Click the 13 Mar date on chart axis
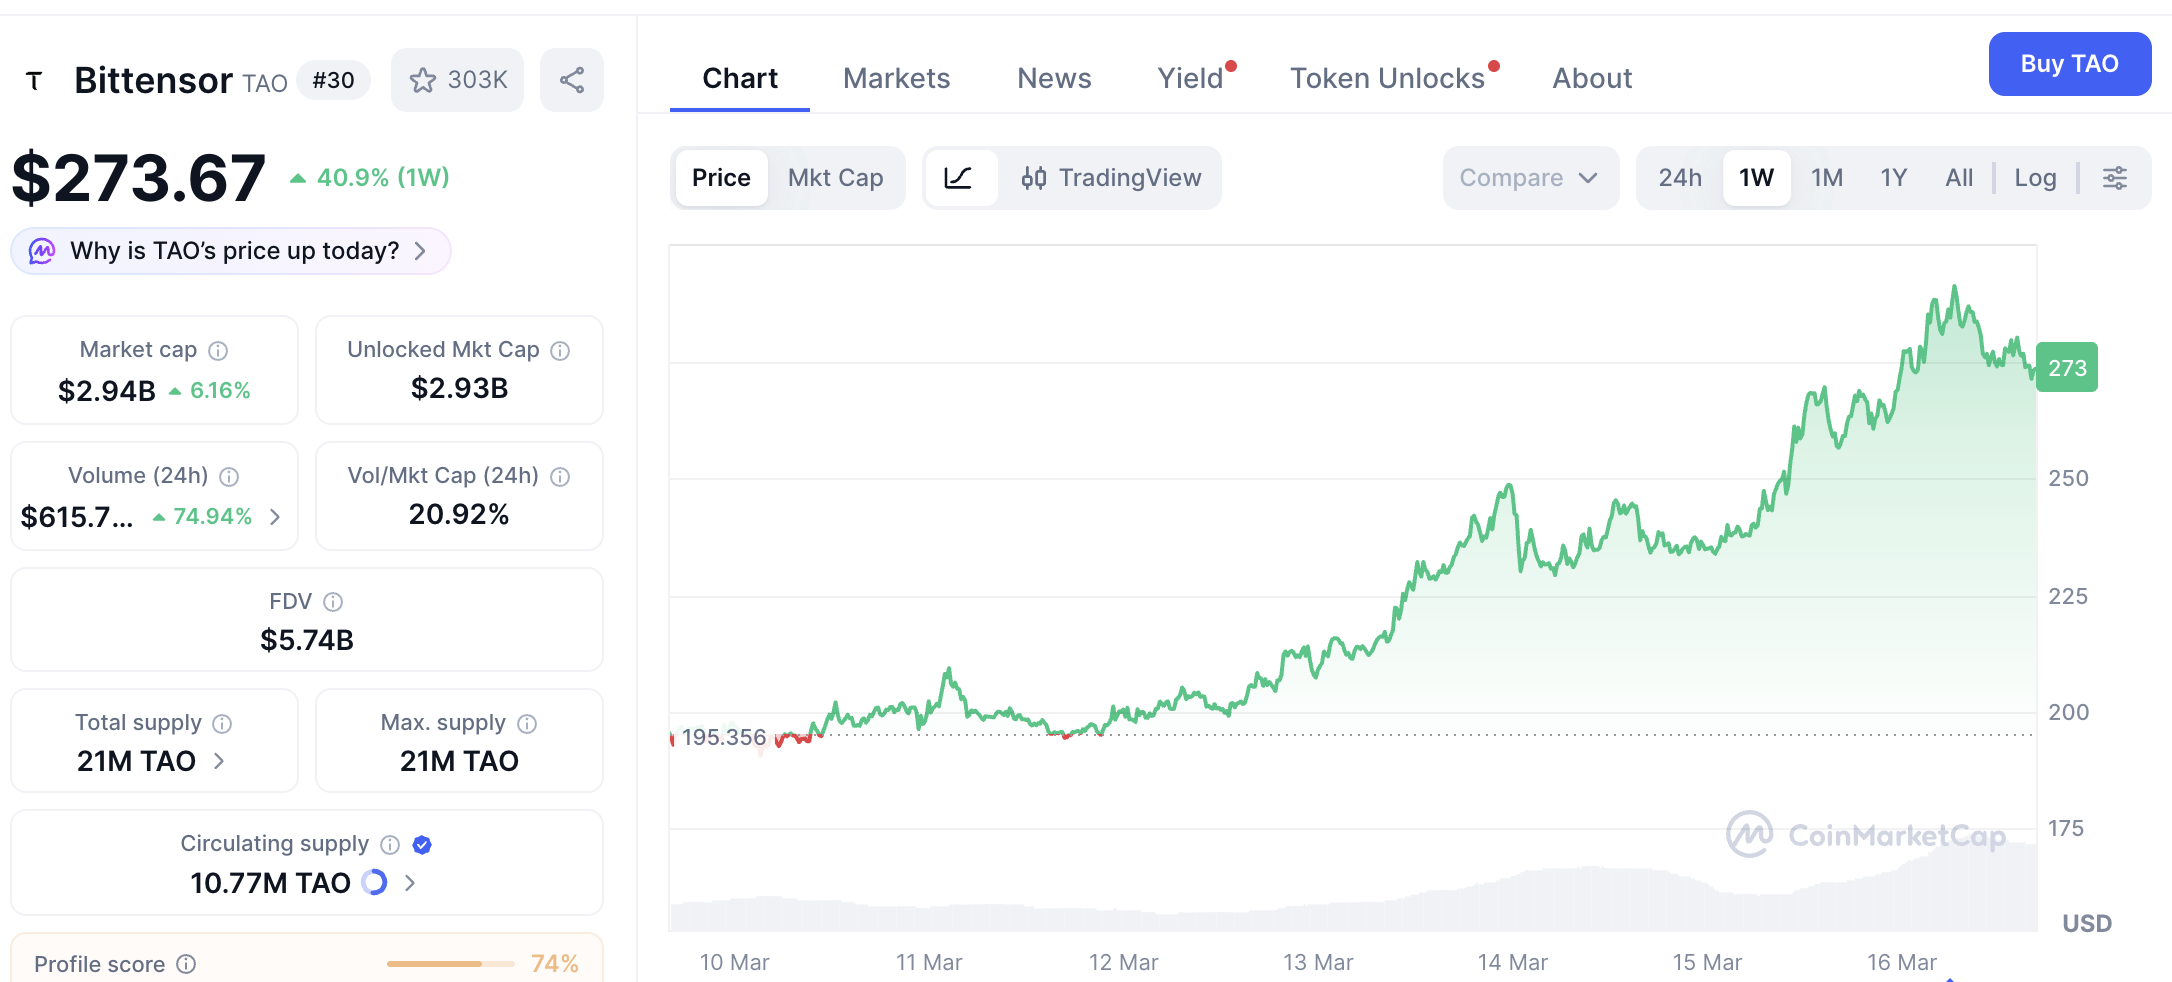The width and height of the screenshot is (2172, 982). (x=1318, y=962)
